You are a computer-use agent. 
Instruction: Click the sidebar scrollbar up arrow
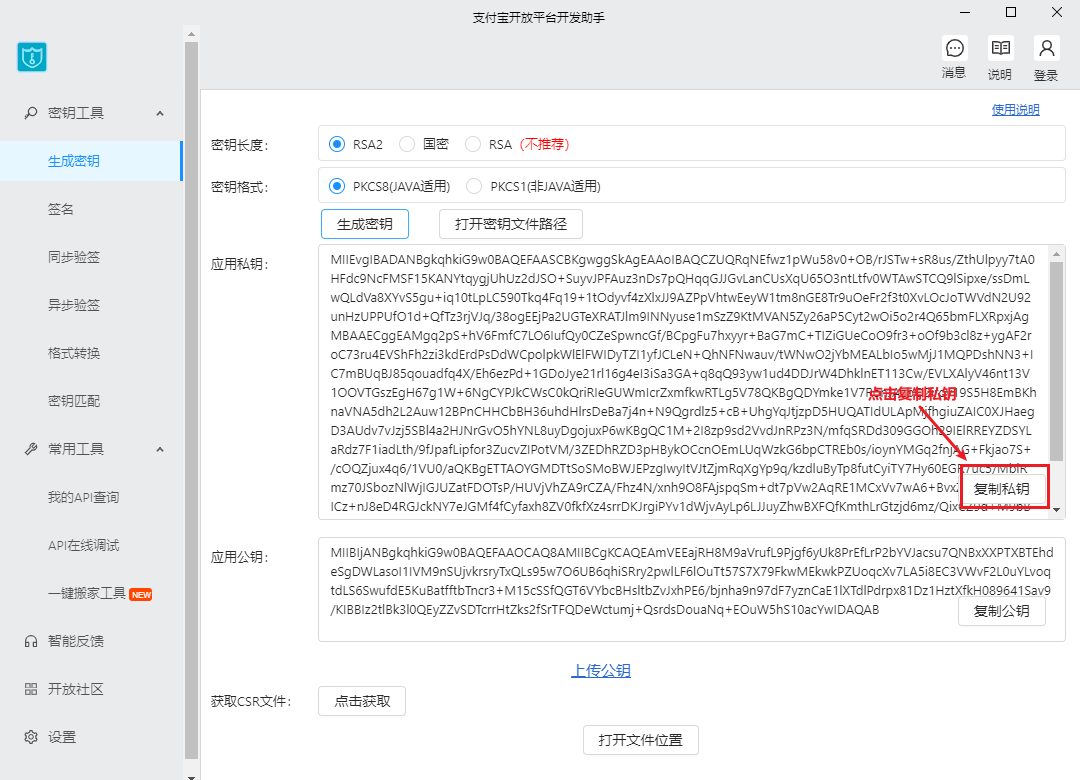tap(191, 33)
